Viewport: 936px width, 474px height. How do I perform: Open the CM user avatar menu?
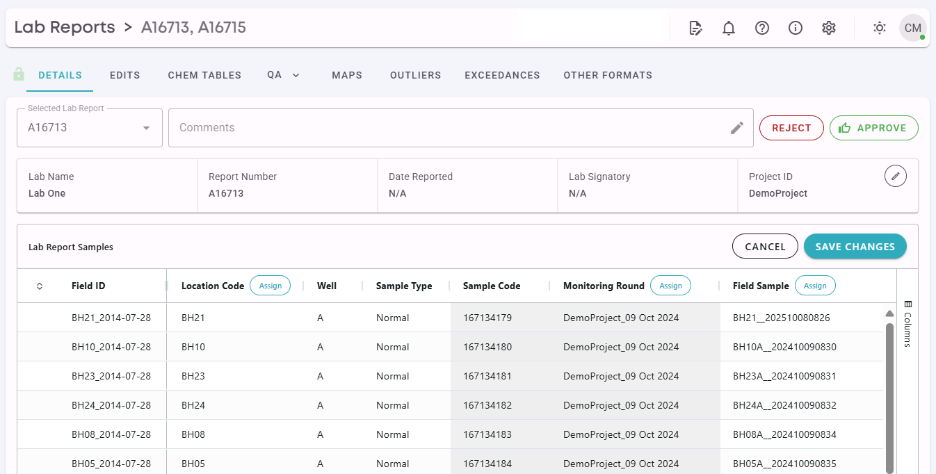(x=912, y=28)
